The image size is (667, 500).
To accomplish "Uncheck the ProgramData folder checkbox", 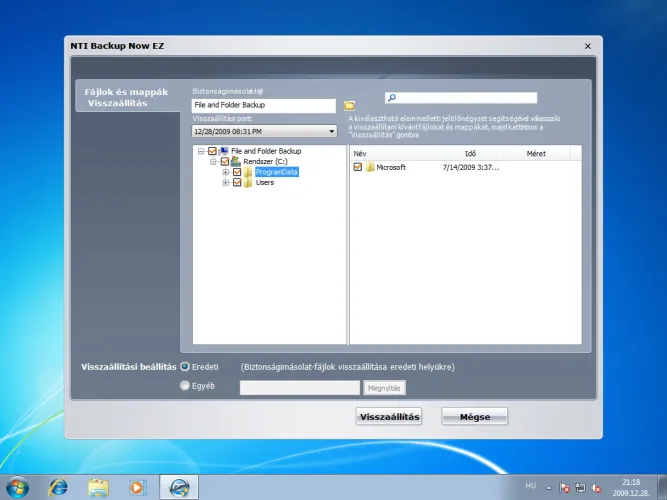I will click(x=237, y=172).
